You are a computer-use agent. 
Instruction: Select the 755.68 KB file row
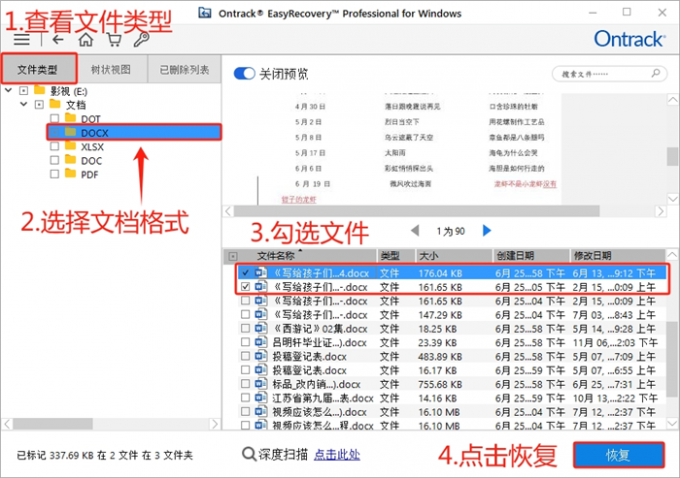[x=451, y=384]
